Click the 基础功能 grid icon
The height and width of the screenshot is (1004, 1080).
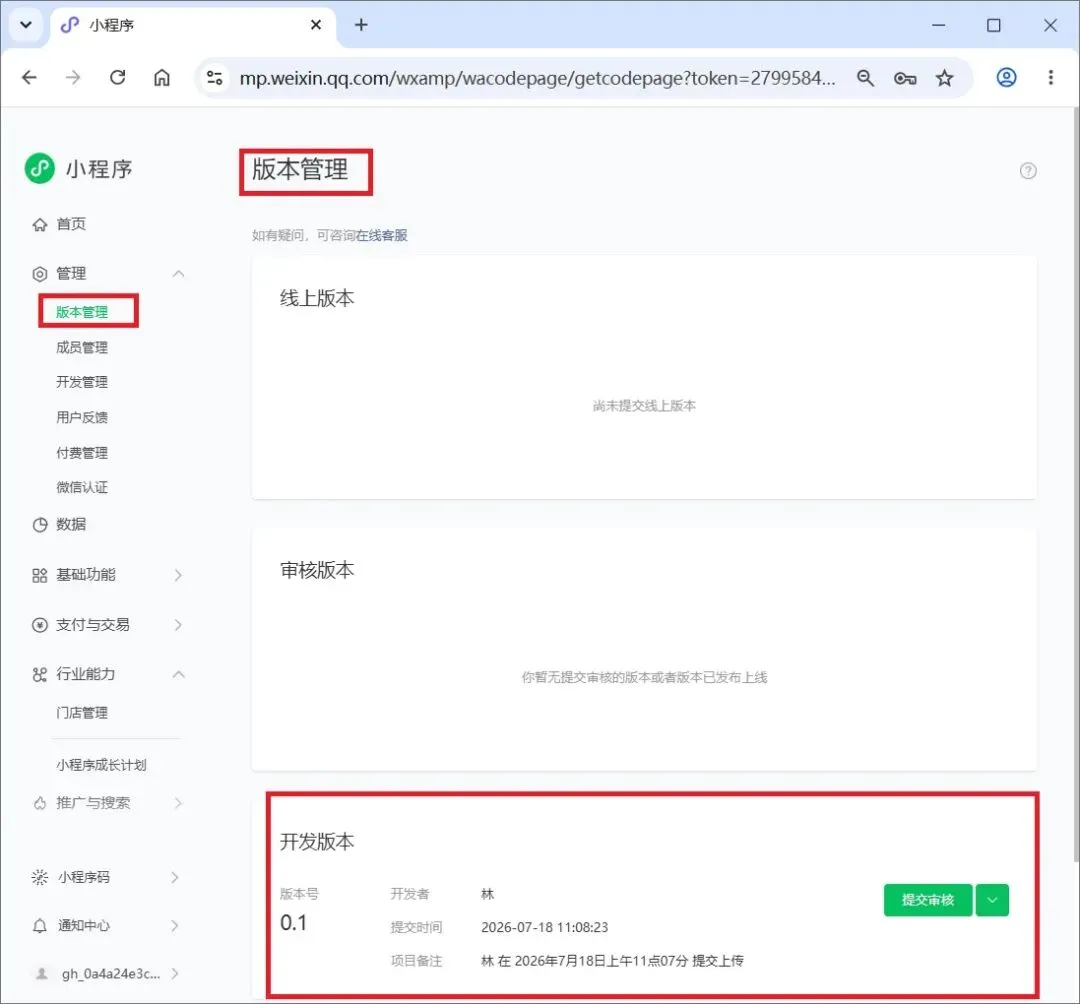tap(39, 575)
